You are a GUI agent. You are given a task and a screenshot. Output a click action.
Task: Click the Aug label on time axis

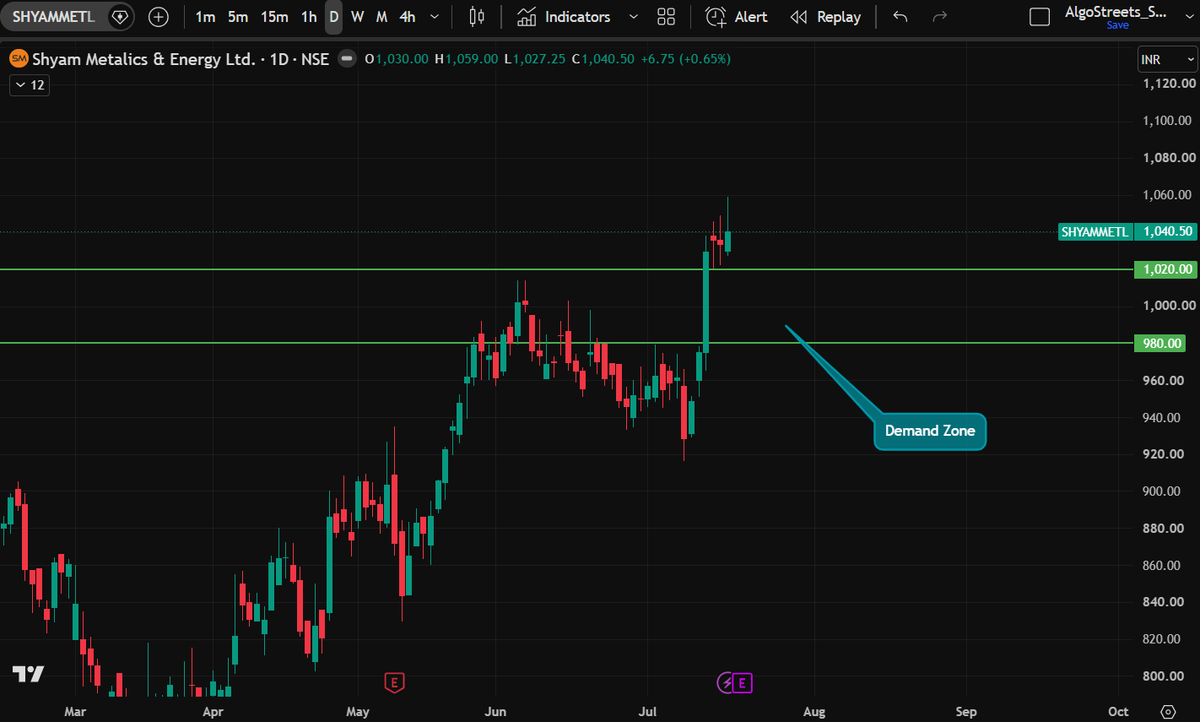coord(814,712)
